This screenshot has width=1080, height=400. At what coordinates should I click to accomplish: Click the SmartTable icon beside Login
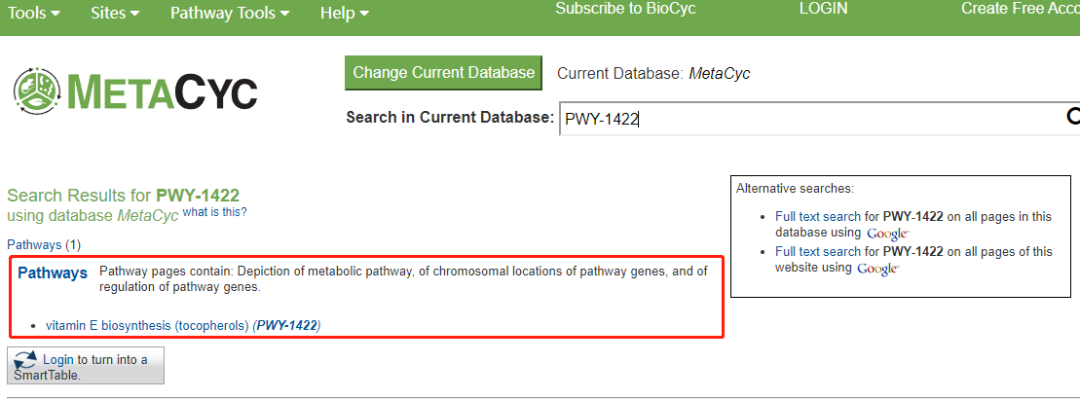(x=27, y=360)
